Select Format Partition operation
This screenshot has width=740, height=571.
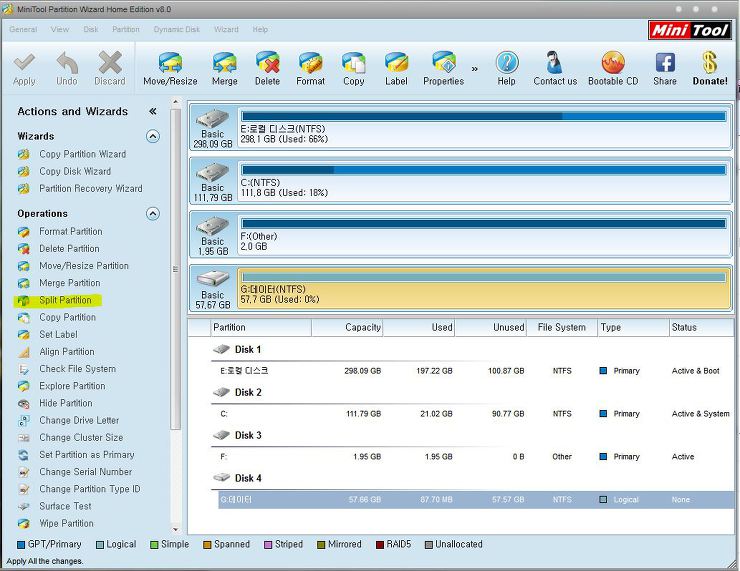pyautogui.click(x=71, y=232)
